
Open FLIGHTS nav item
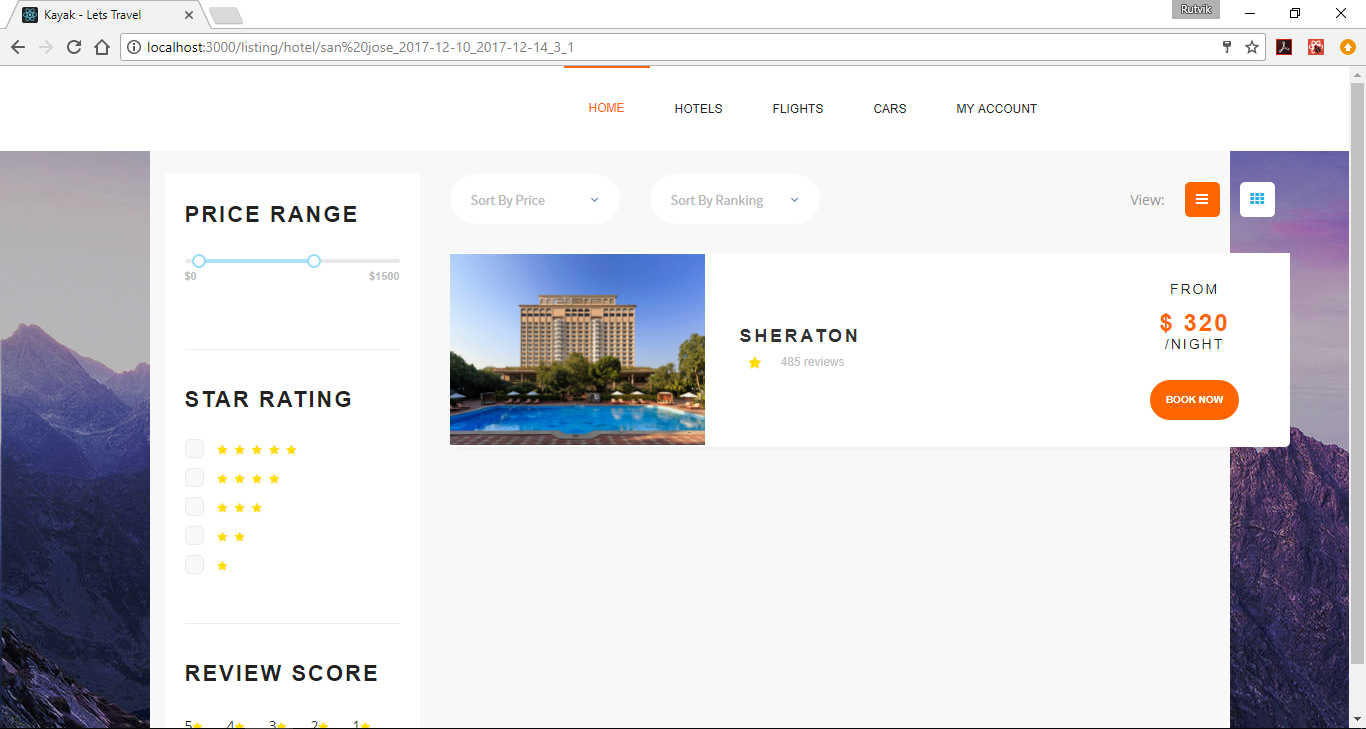(798, 108)
